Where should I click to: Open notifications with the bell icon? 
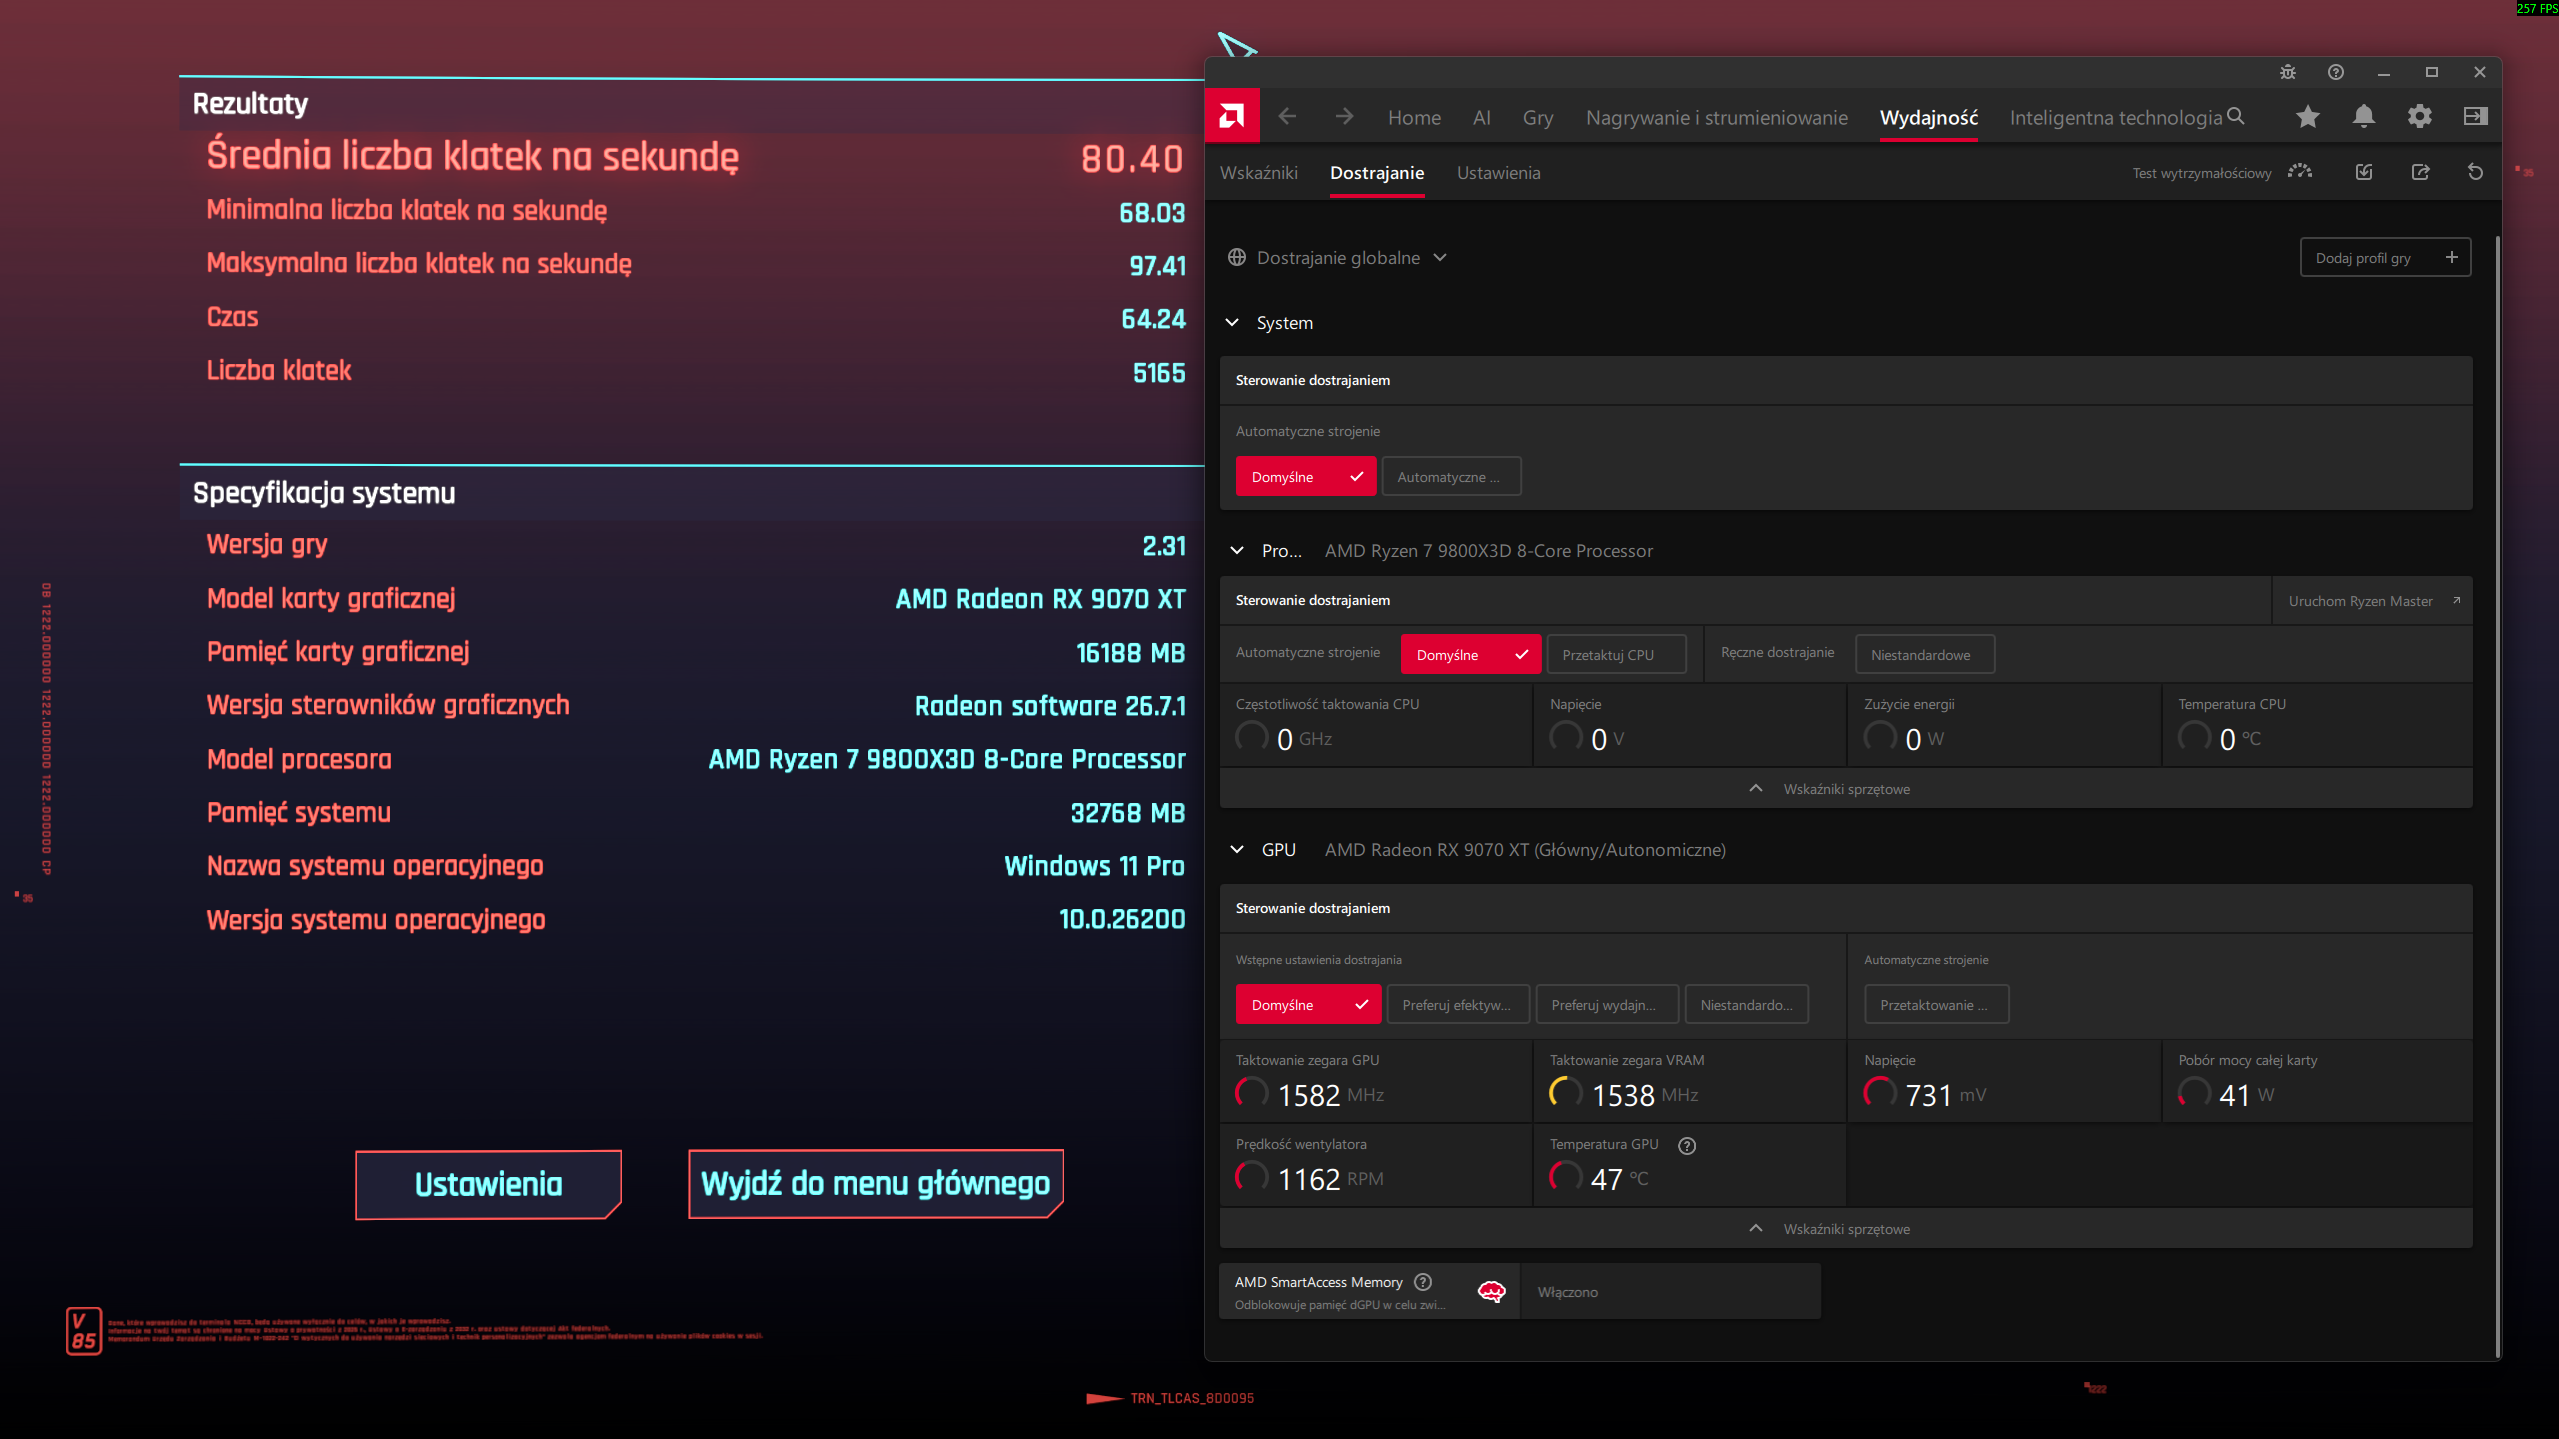[2364, 117]
